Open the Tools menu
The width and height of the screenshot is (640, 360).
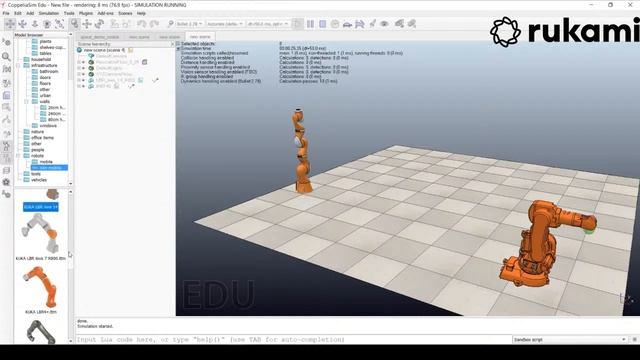pyautogui.click(x=69, y=13)
